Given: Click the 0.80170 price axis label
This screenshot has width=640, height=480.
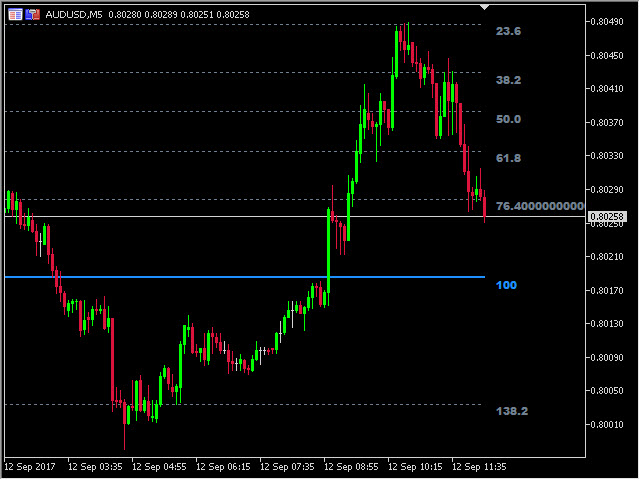Looking at the screenshot, I should click(x=607, y=291).
